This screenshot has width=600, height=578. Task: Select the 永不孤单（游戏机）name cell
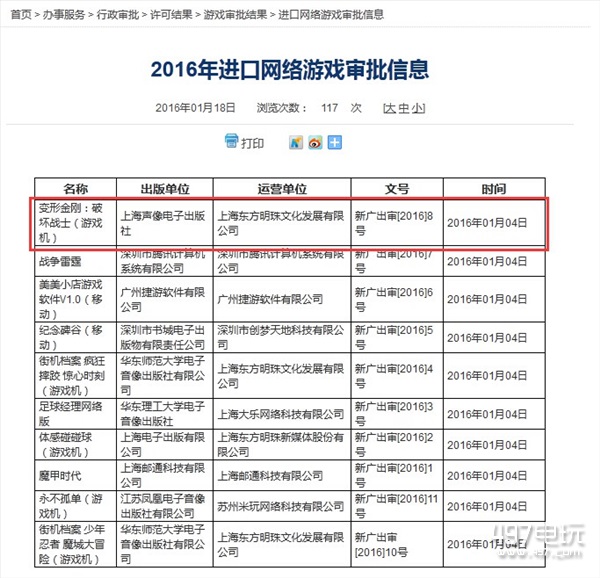tap(75, 506)
